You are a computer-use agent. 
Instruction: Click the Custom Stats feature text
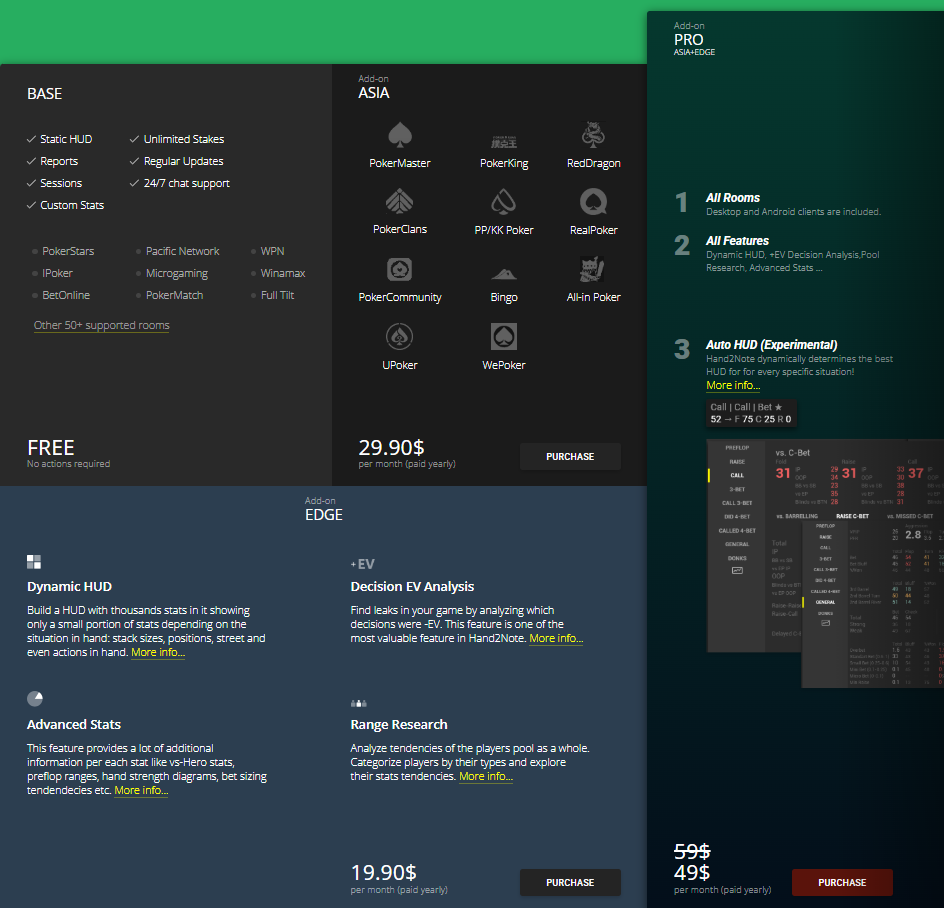click(x=72, y=205)
